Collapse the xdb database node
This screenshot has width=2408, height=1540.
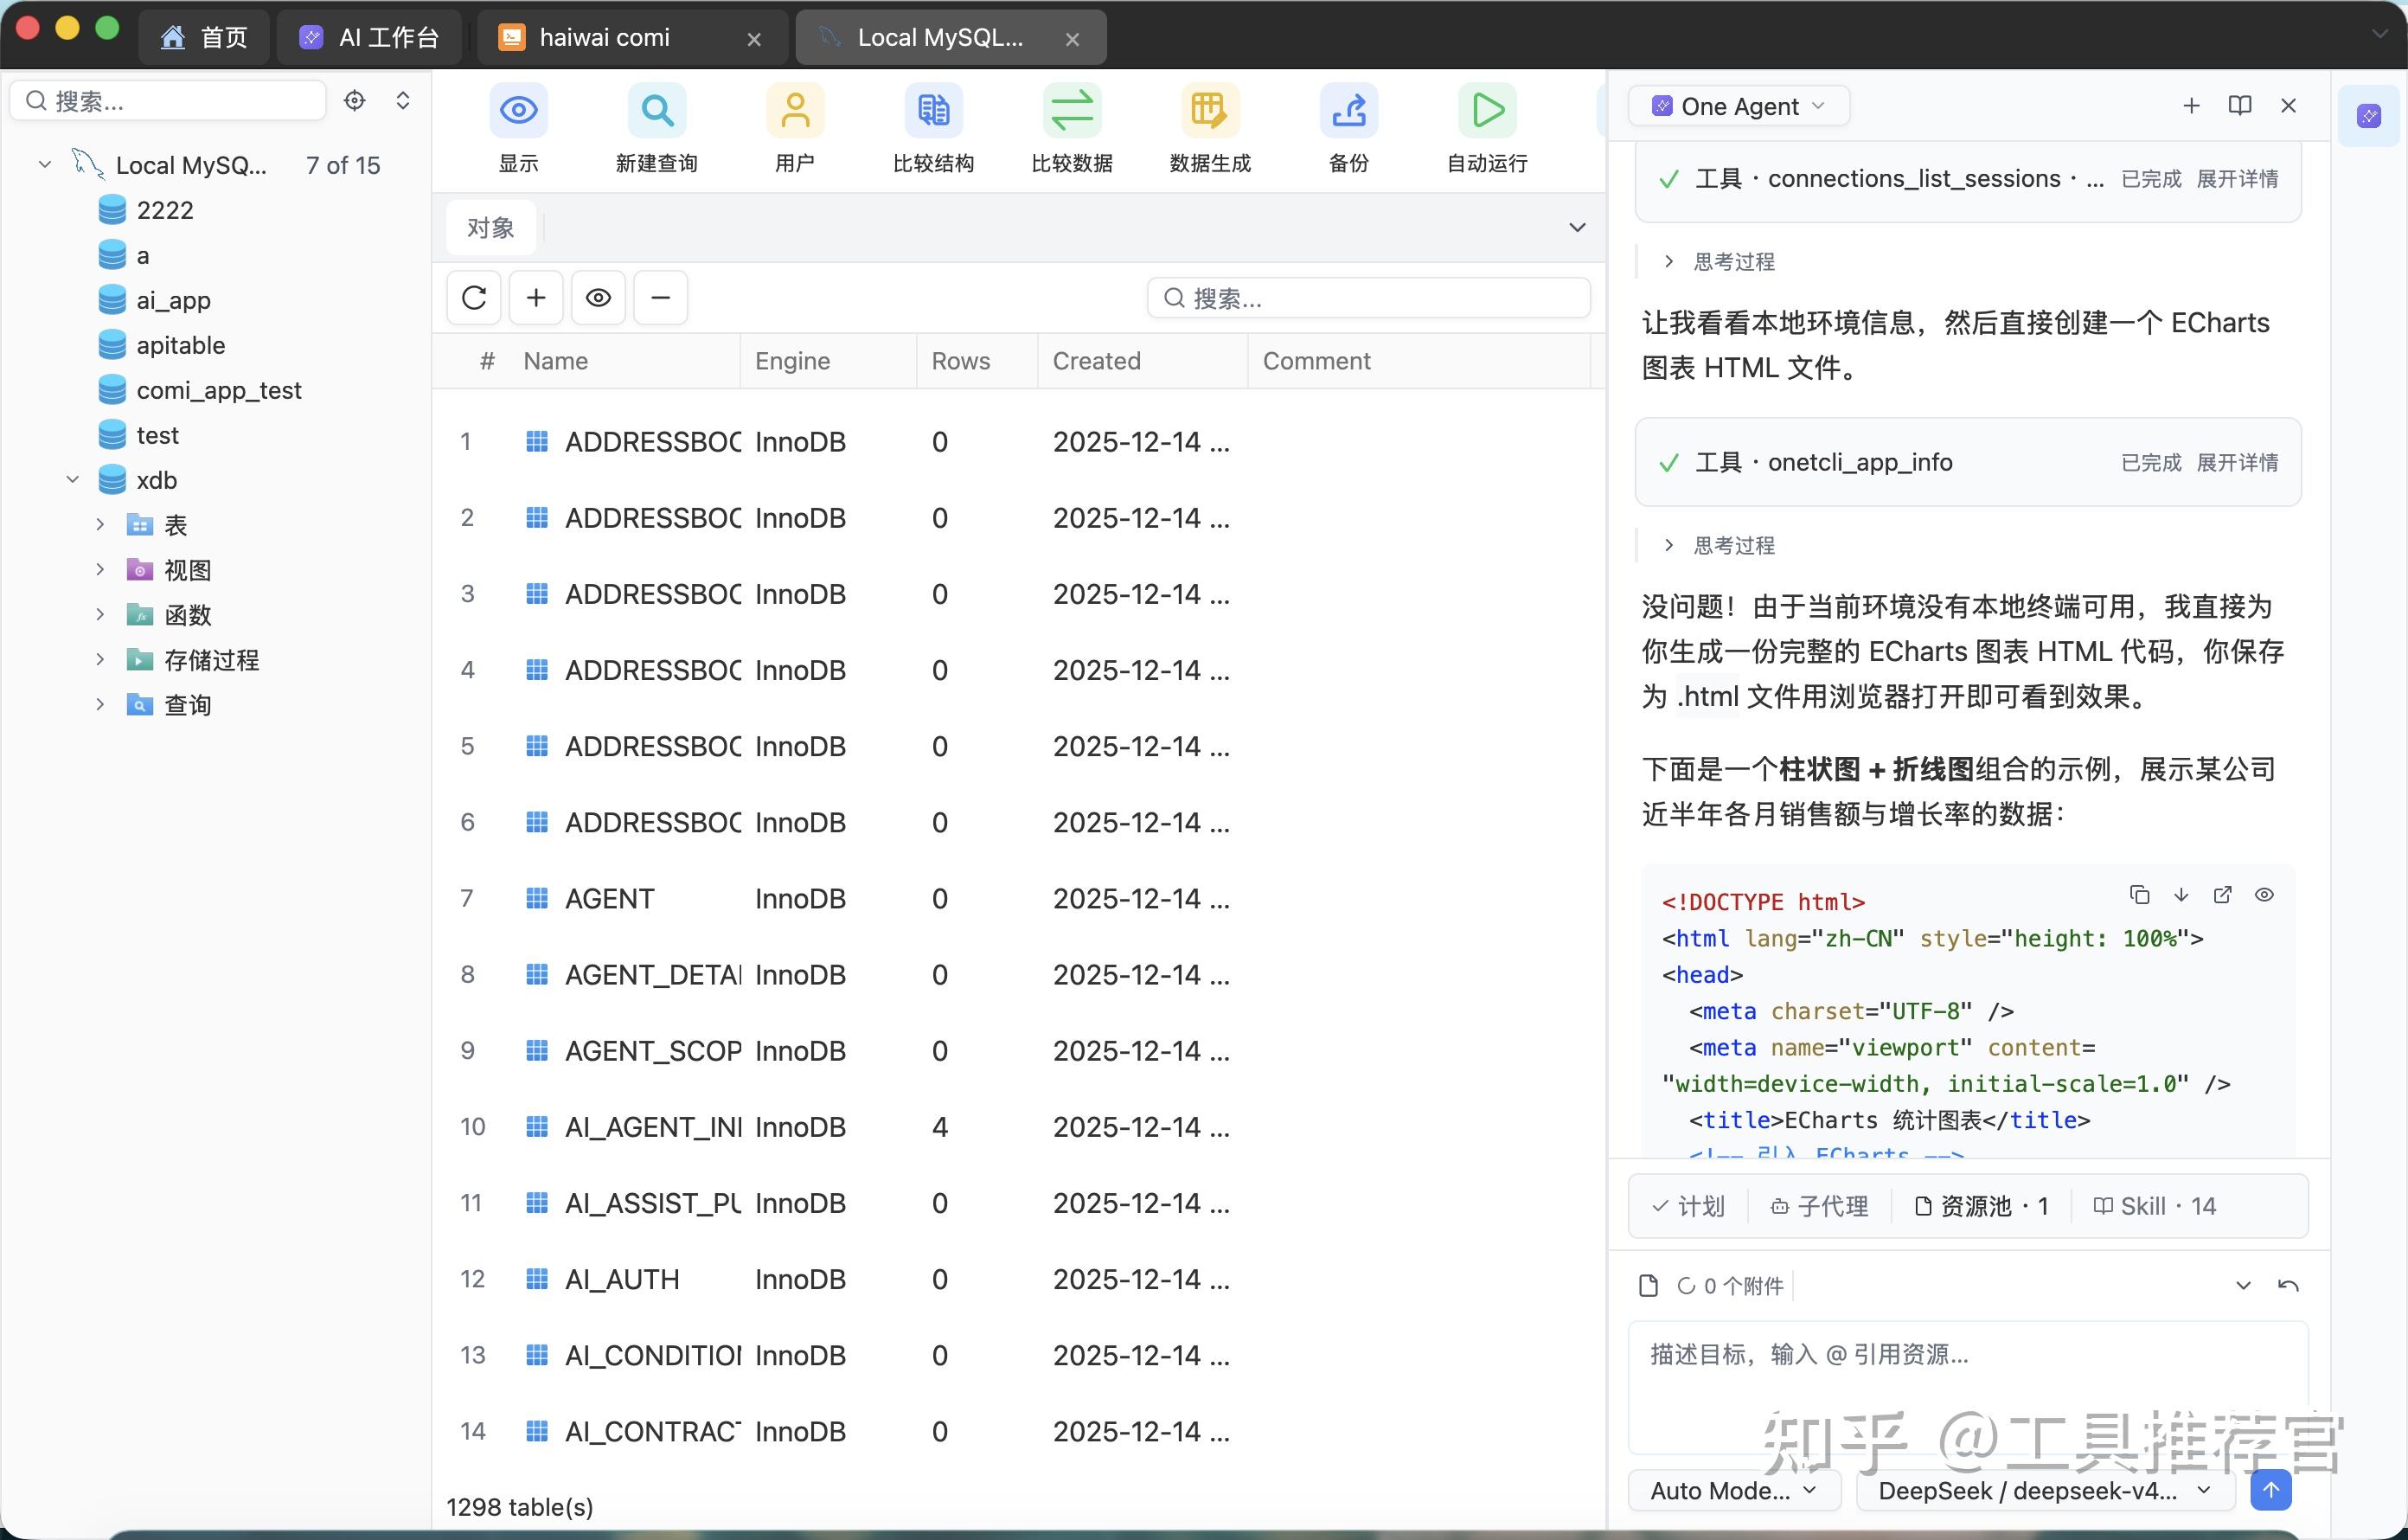point(73,479)
